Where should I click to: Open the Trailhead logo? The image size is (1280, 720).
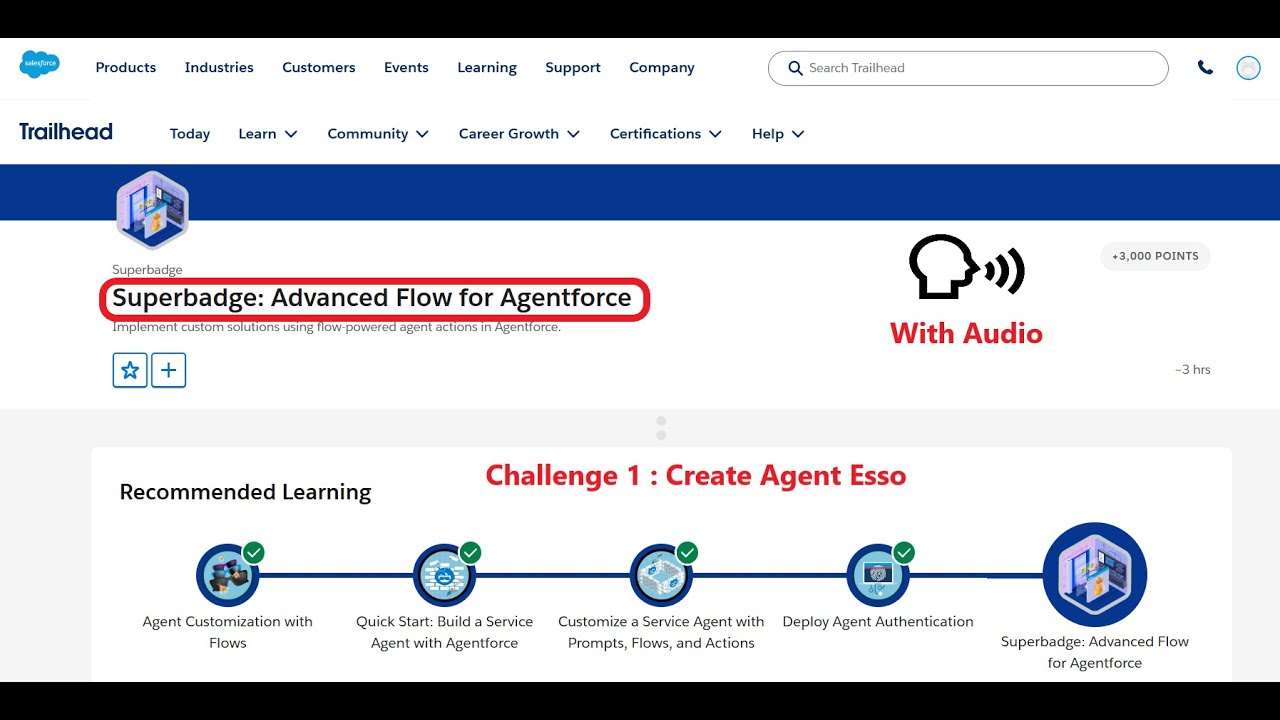(x=66, y=132)
